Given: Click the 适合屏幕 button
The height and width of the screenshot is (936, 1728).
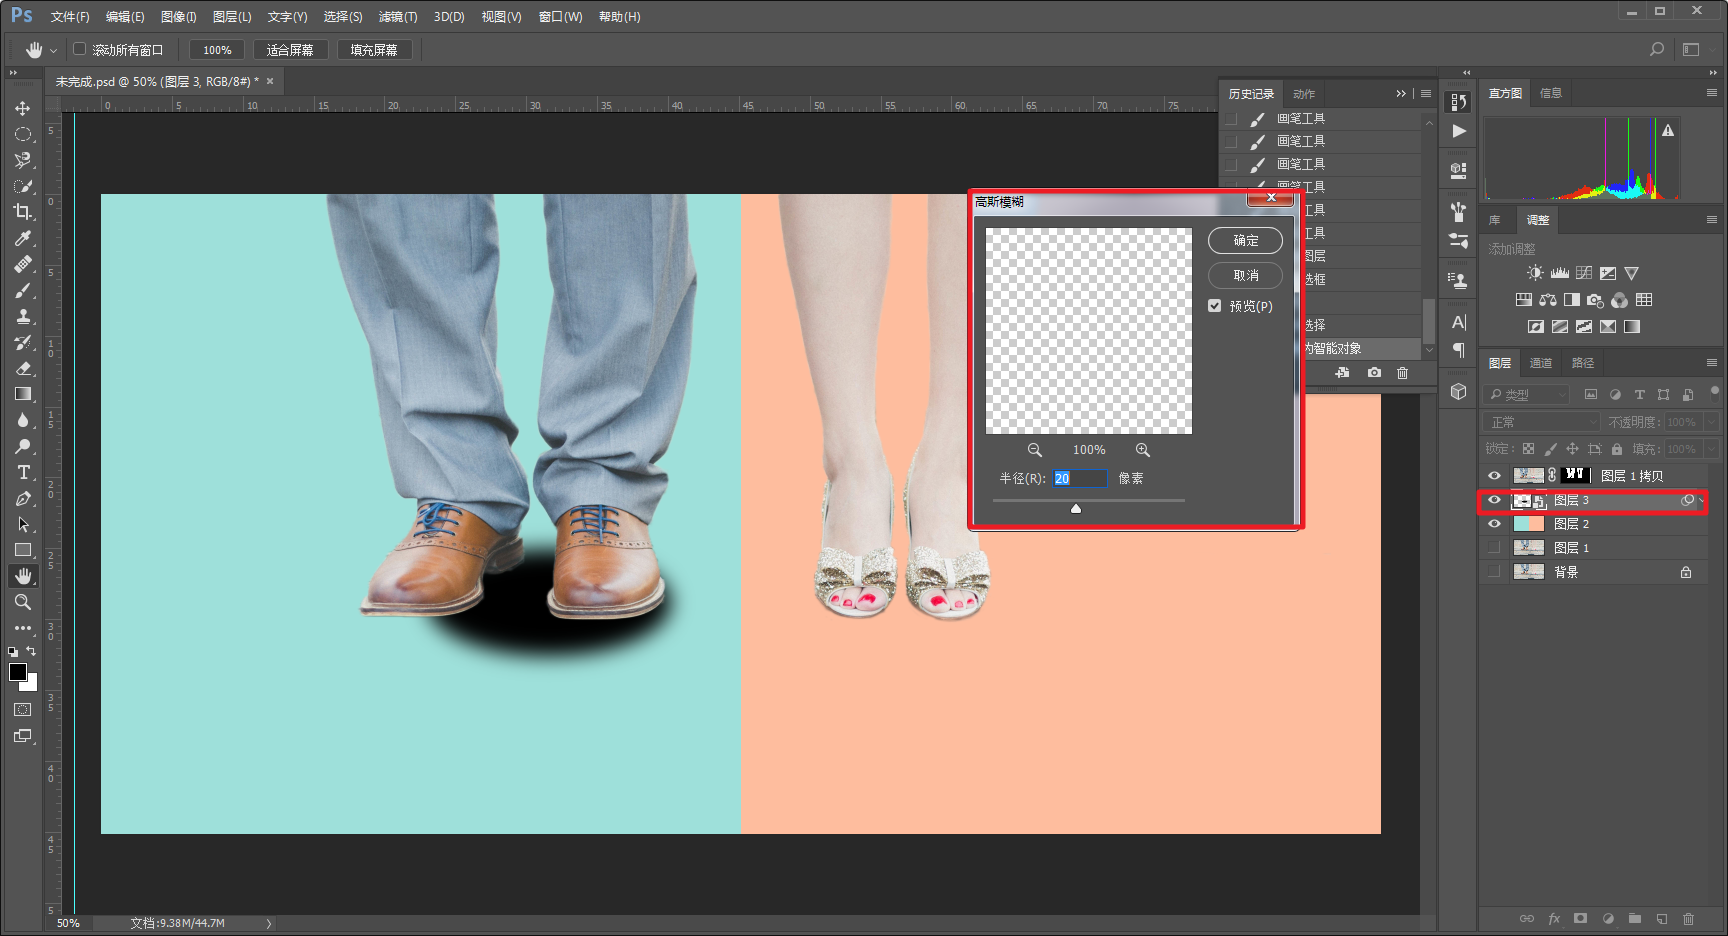Looking at the screenshot, I should coord(290,50).
